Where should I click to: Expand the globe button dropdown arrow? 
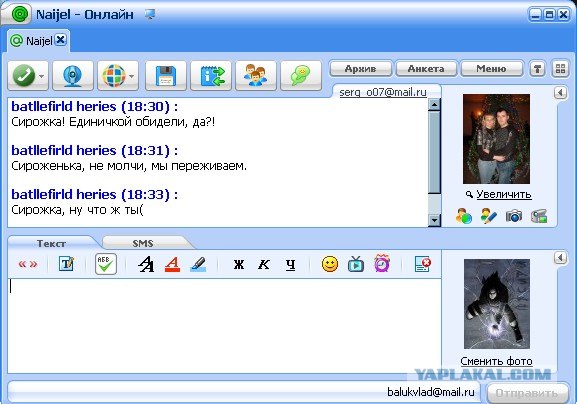[x=132, y=76]
